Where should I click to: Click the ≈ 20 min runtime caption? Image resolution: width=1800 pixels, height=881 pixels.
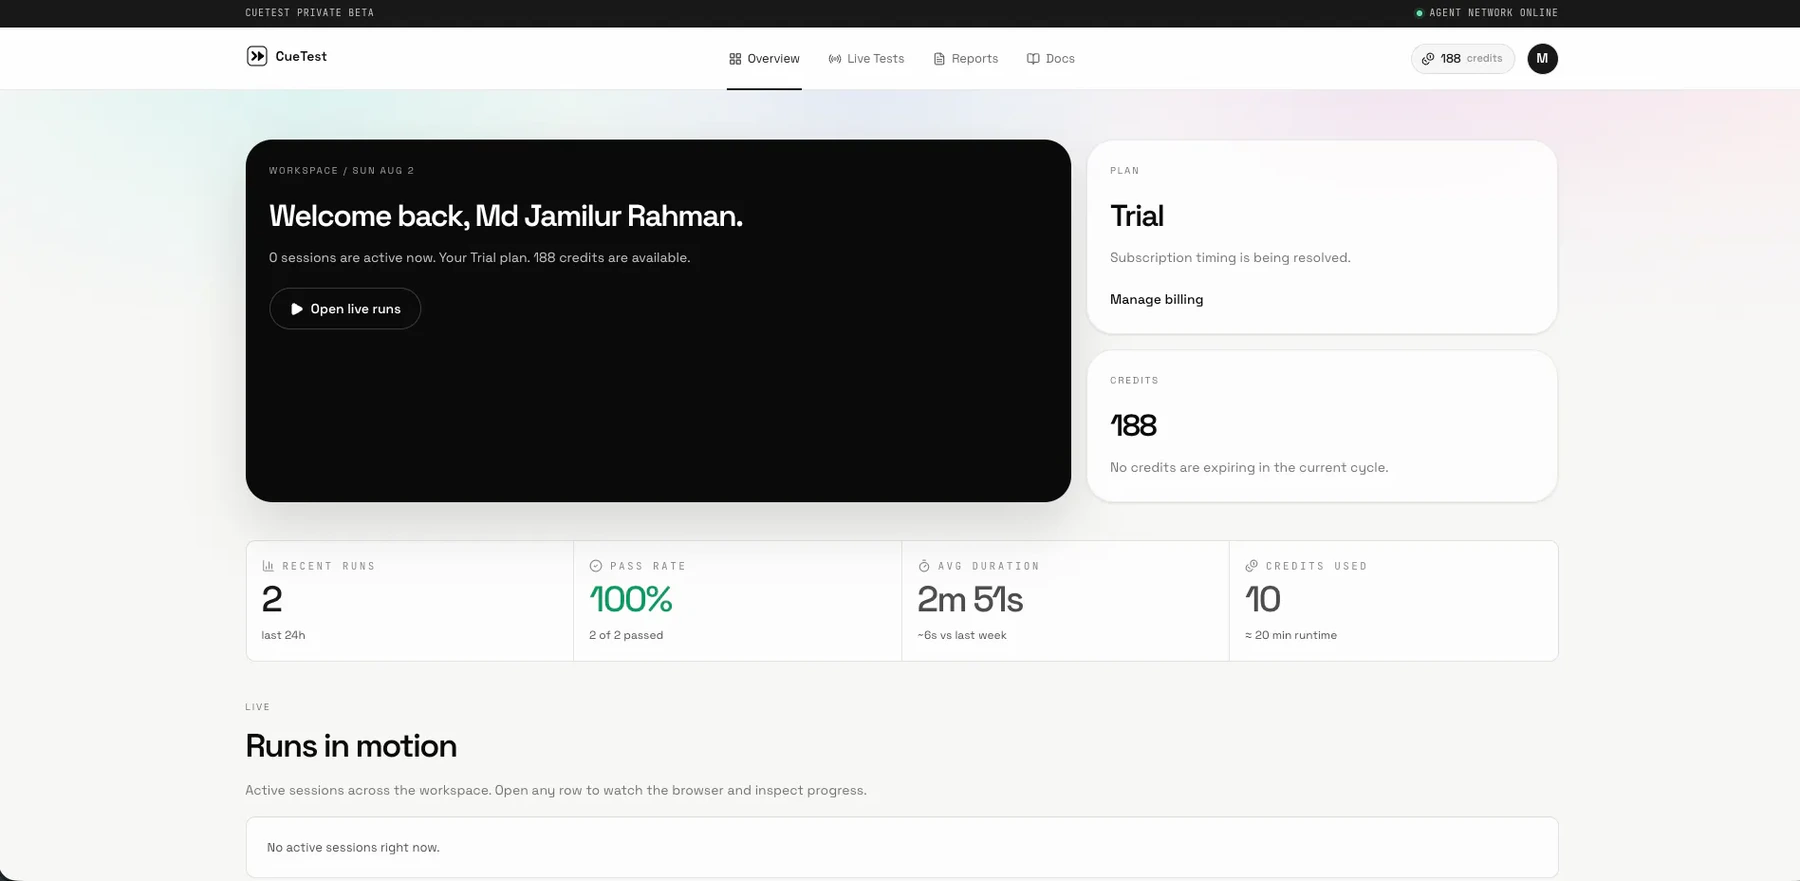pyautogui.click(x=1291, y=635)
